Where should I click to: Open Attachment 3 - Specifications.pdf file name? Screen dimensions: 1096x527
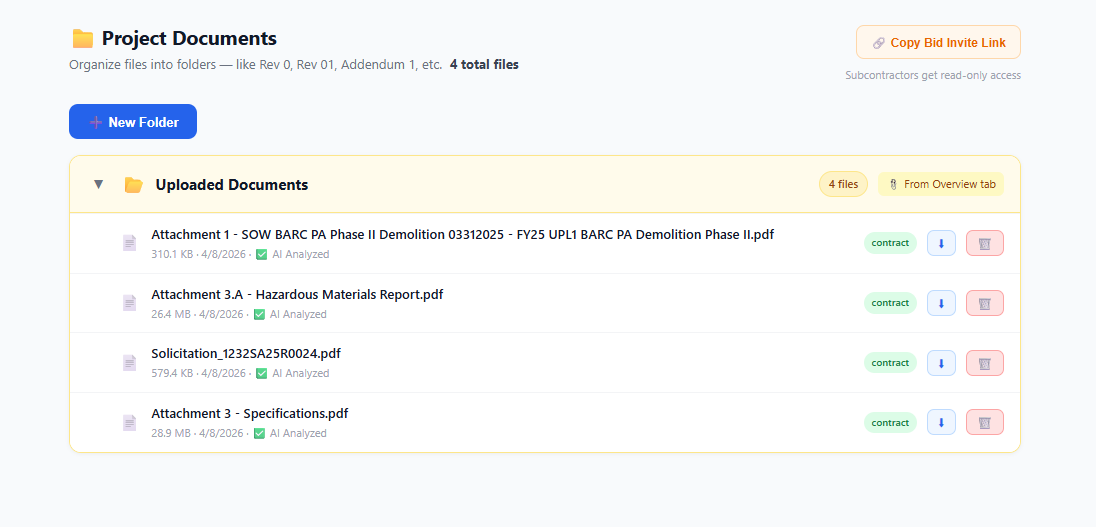coord(250,413)
